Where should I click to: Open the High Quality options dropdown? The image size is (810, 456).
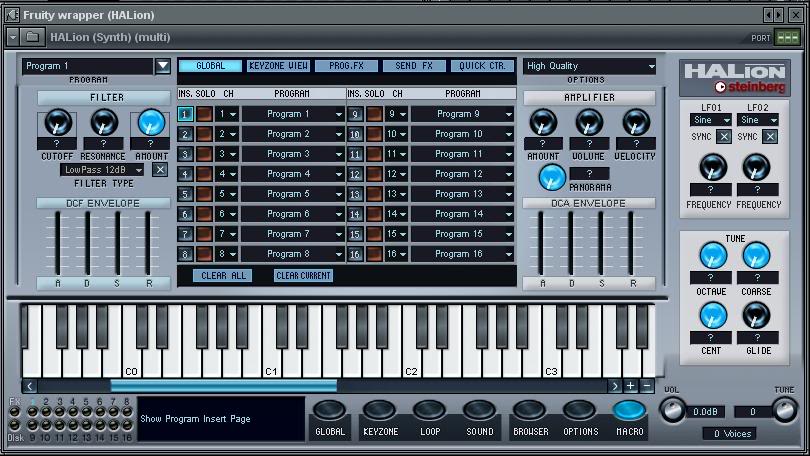click(589, 66)
